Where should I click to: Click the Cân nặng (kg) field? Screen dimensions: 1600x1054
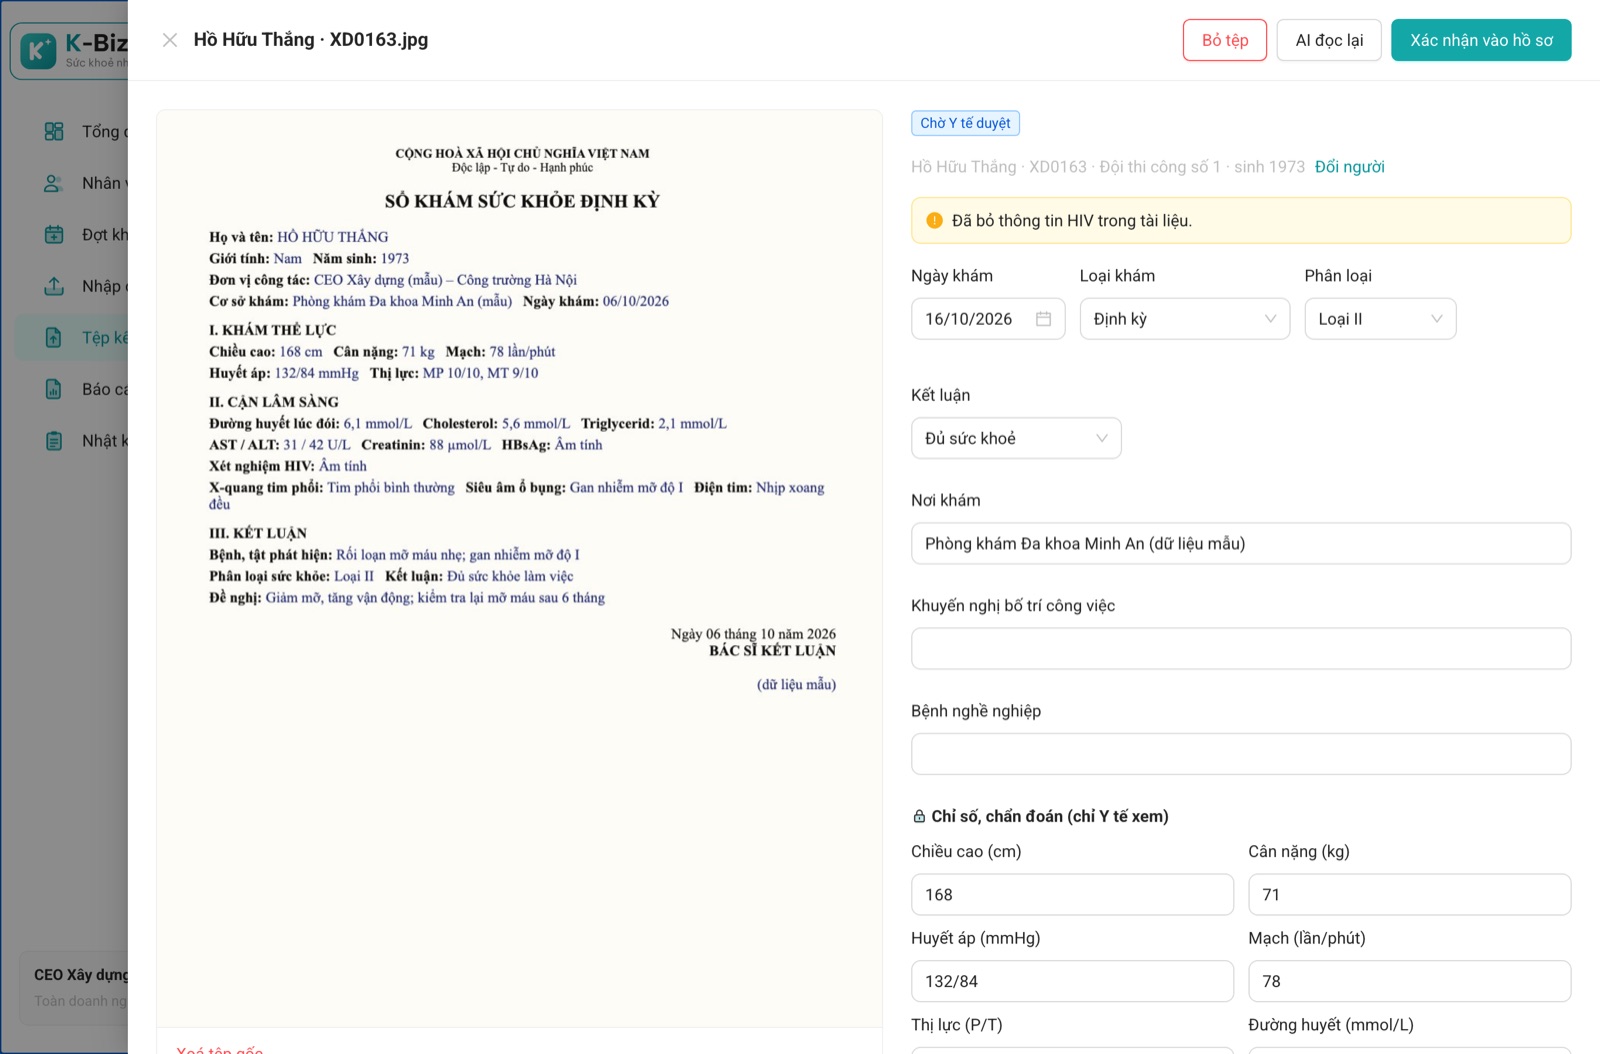click(x=1410, y=895)
